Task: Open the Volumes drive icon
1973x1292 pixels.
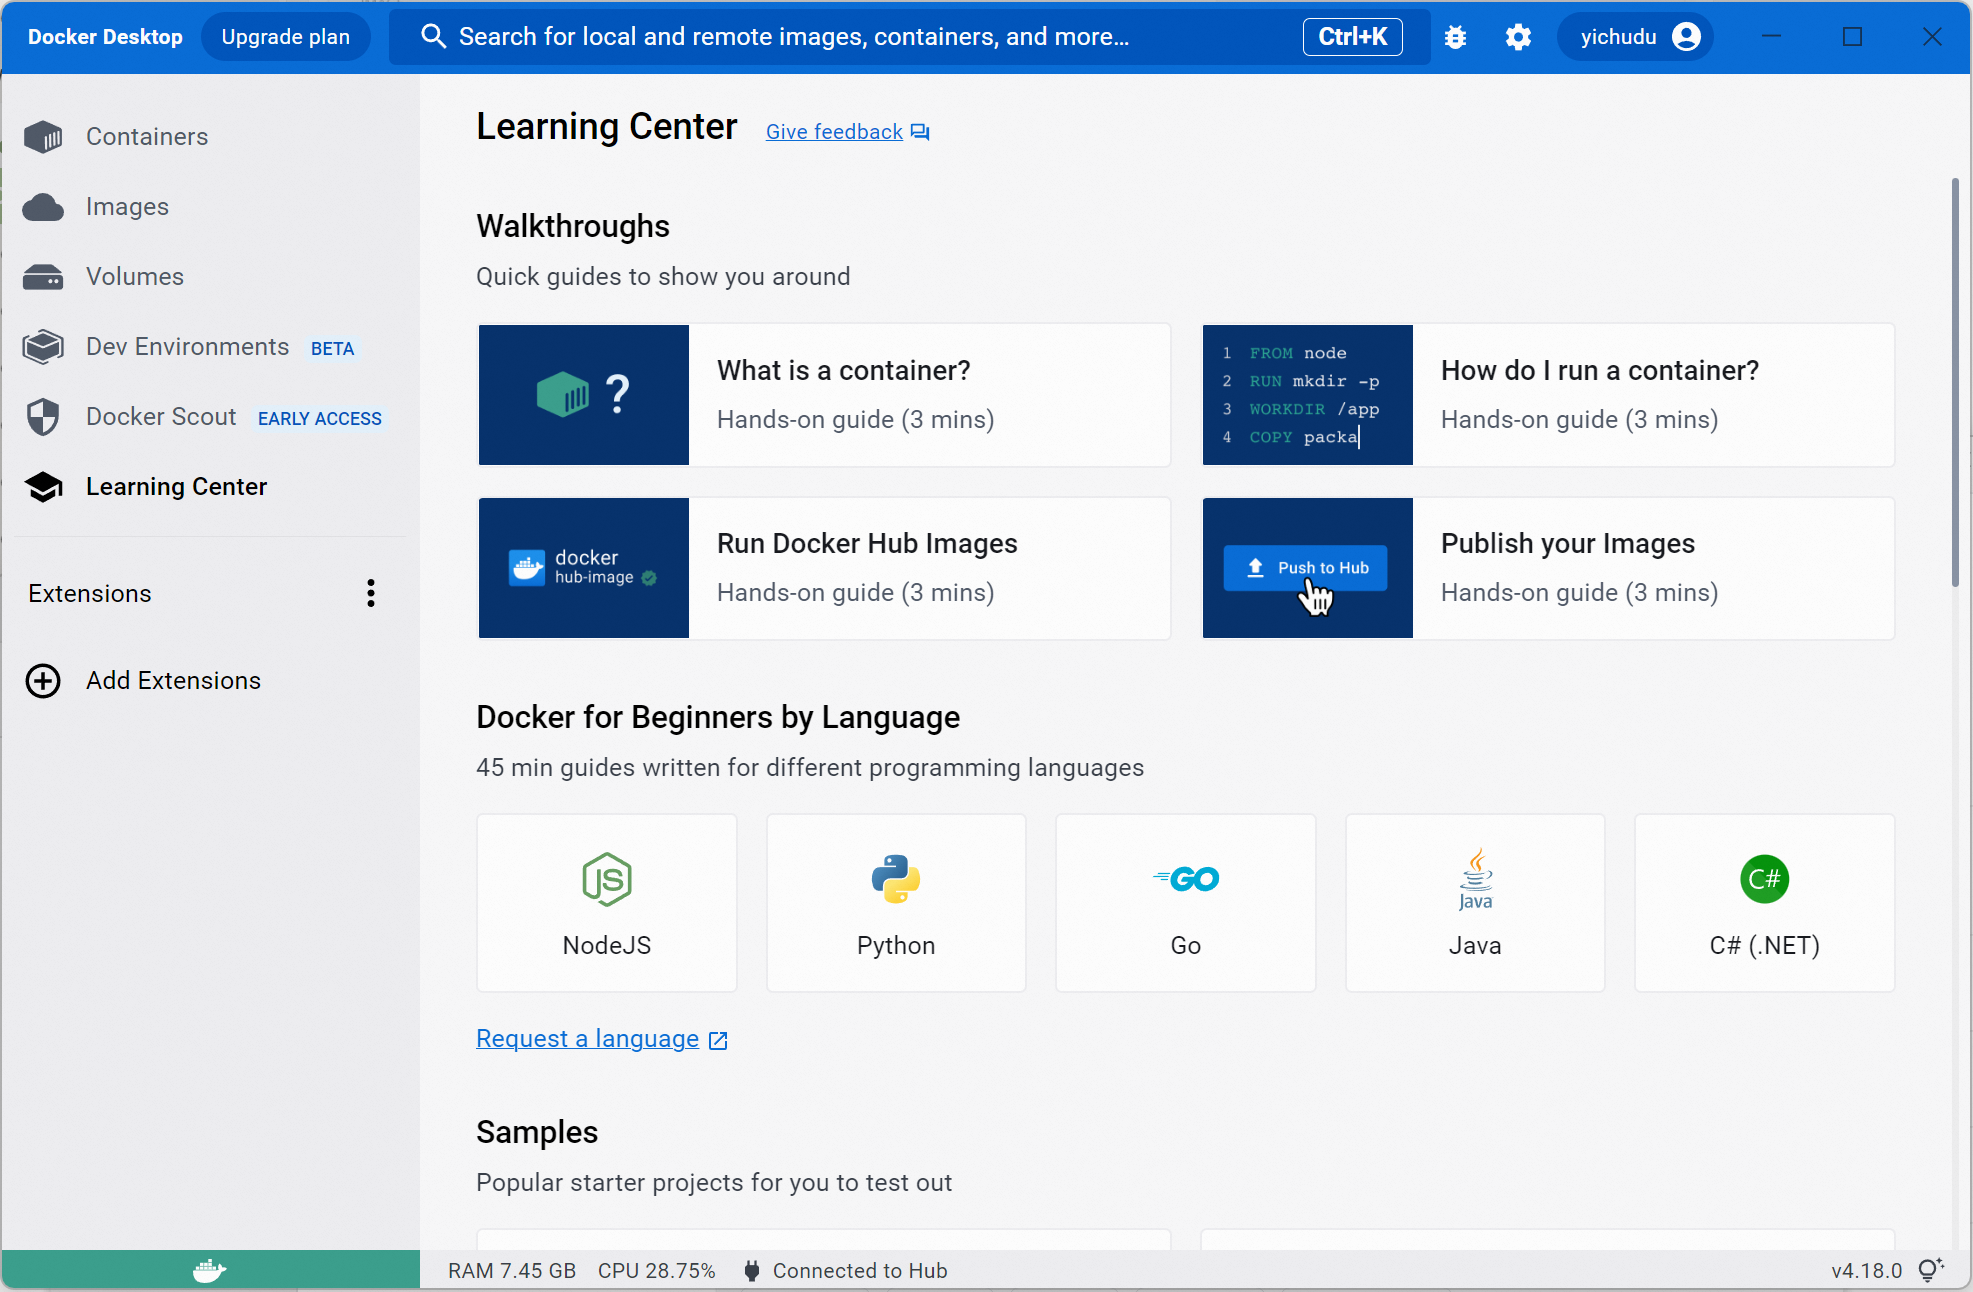Action: [x=43, y=277]
